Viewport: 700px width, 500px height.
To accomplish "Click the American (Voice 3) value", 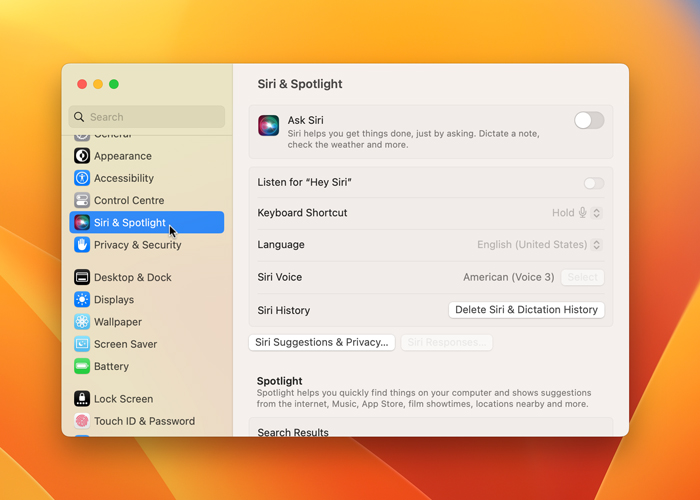I will (508, 277).
